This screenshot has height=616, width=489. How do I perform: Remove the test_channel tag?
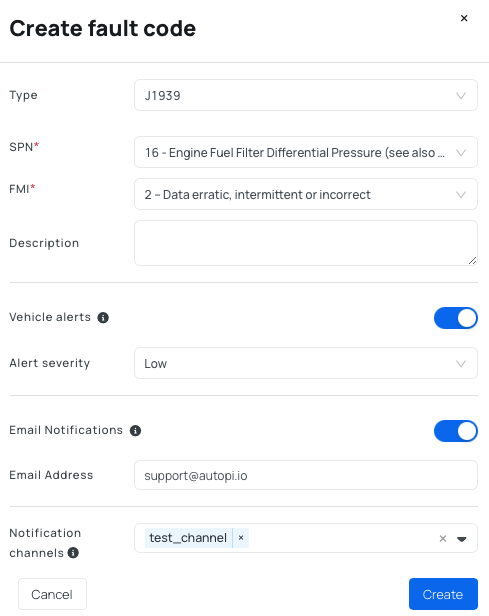[x=241, y=538]
